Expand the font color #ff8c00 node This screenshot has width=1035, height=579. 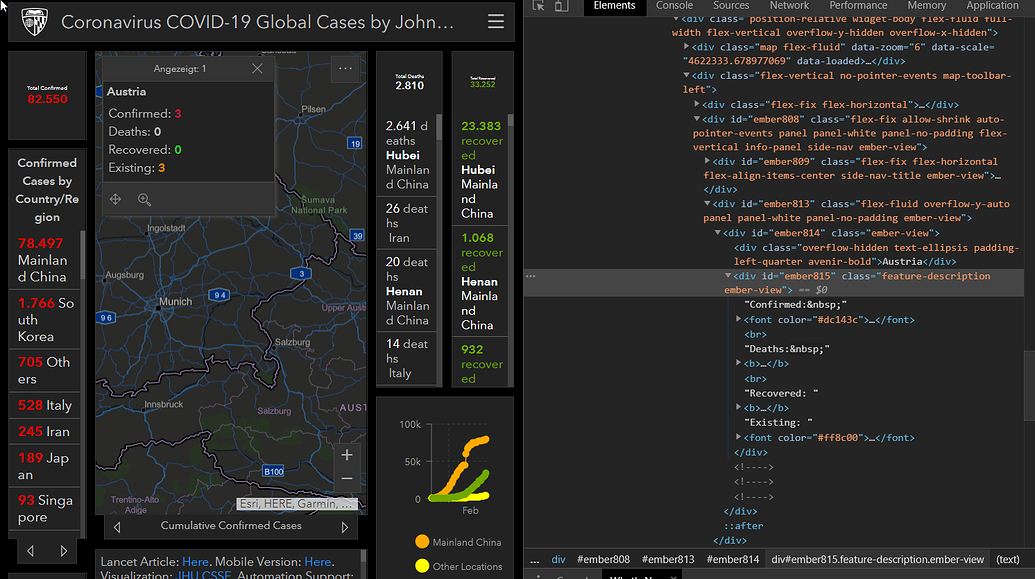pos(739,437)
